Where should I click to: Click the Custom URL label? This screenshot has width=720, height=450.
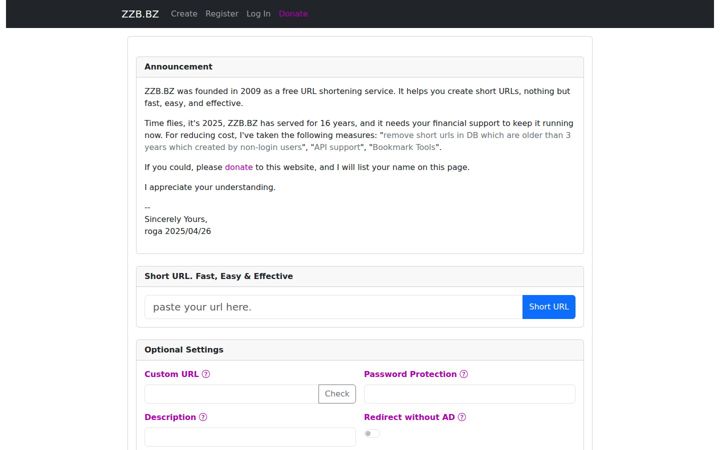pyautogui.click(x=171, y=374)
